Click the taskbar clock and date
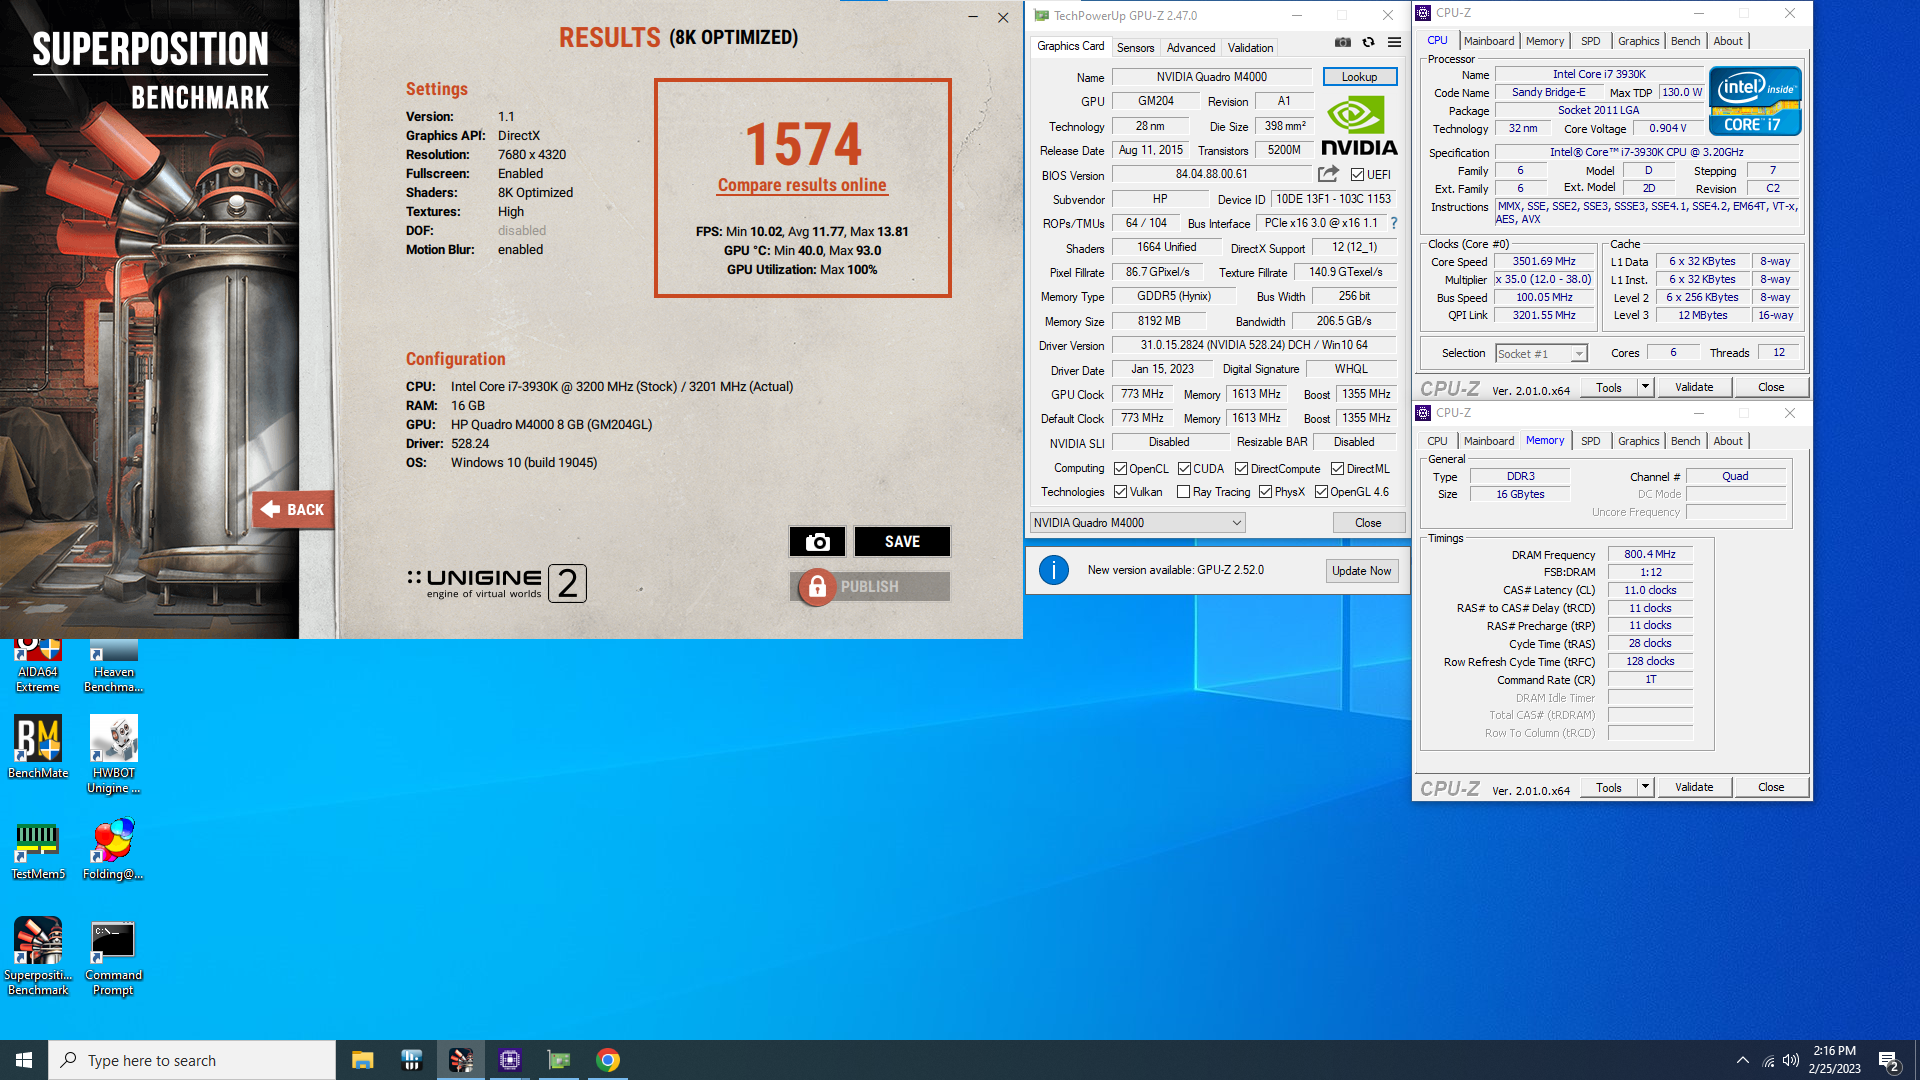The width and height of the screenshot is (1920, 1080). tap(1834, 1060)
